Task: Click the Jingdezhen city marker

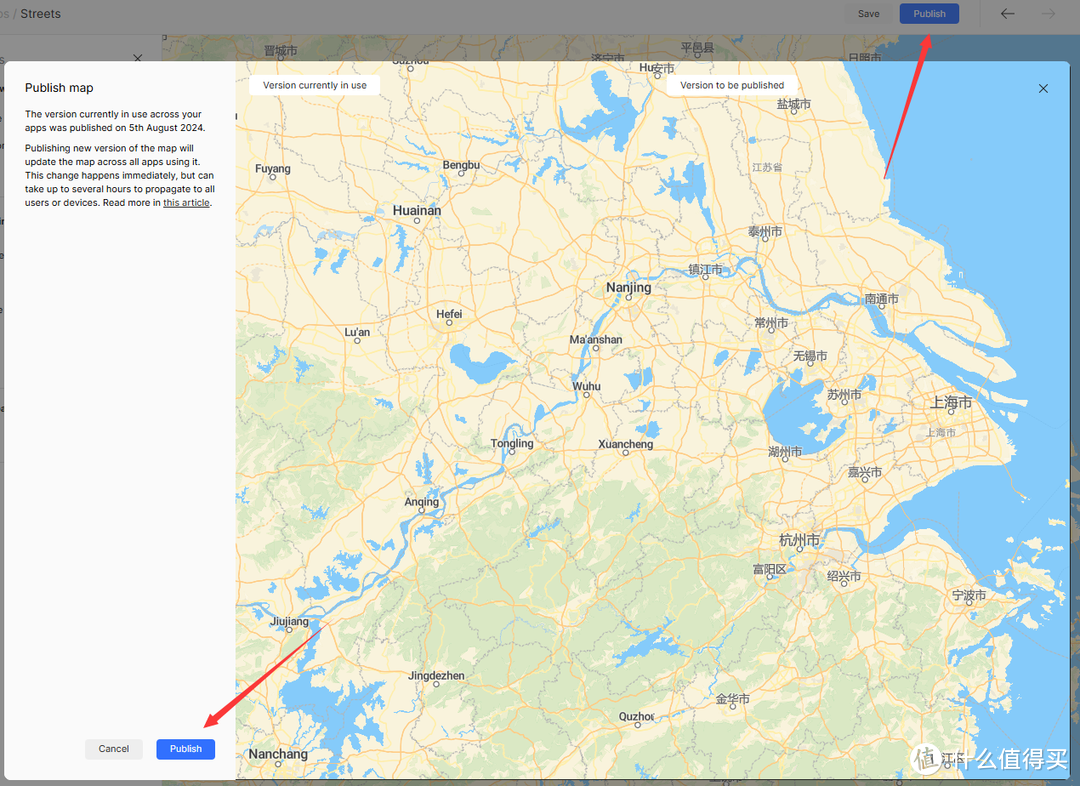Action: [436, 686]
